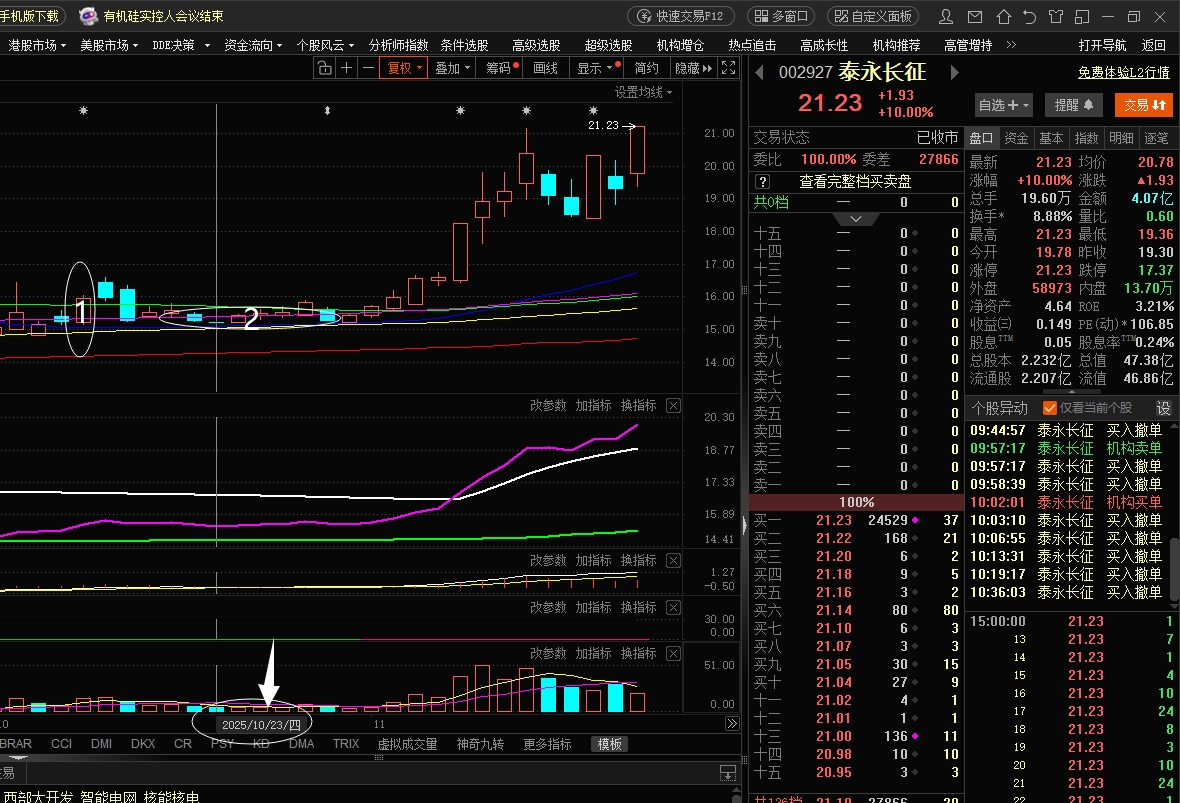Switch to 基本 tab
1180x803 pixels.
(1051, 138)
